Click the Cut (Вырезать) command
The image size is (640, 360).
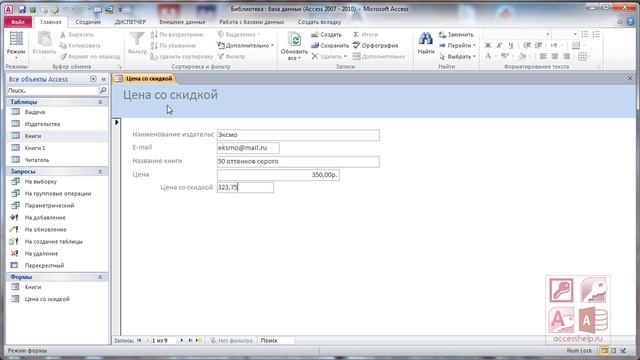[77, 35]
